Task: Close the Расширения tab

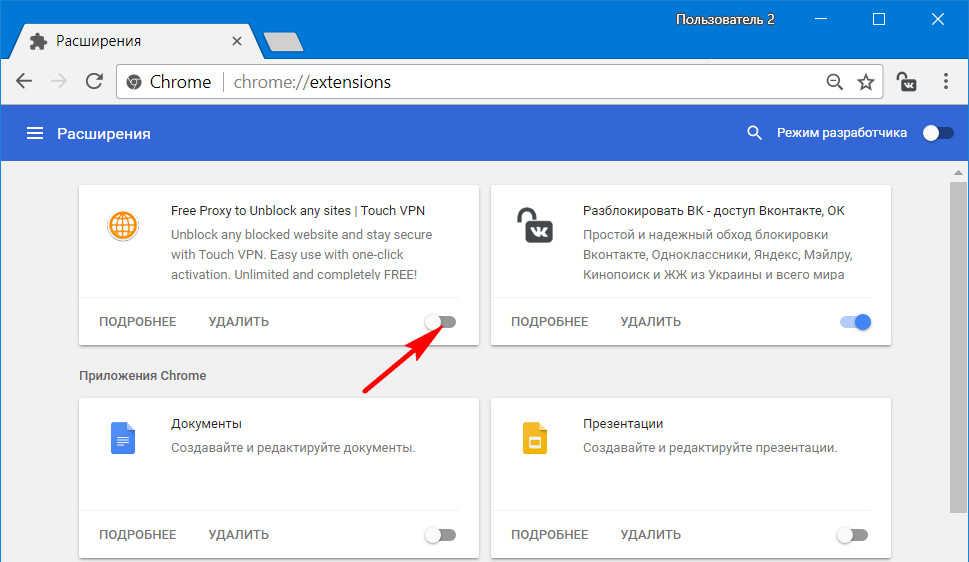Action: (237, 41)
